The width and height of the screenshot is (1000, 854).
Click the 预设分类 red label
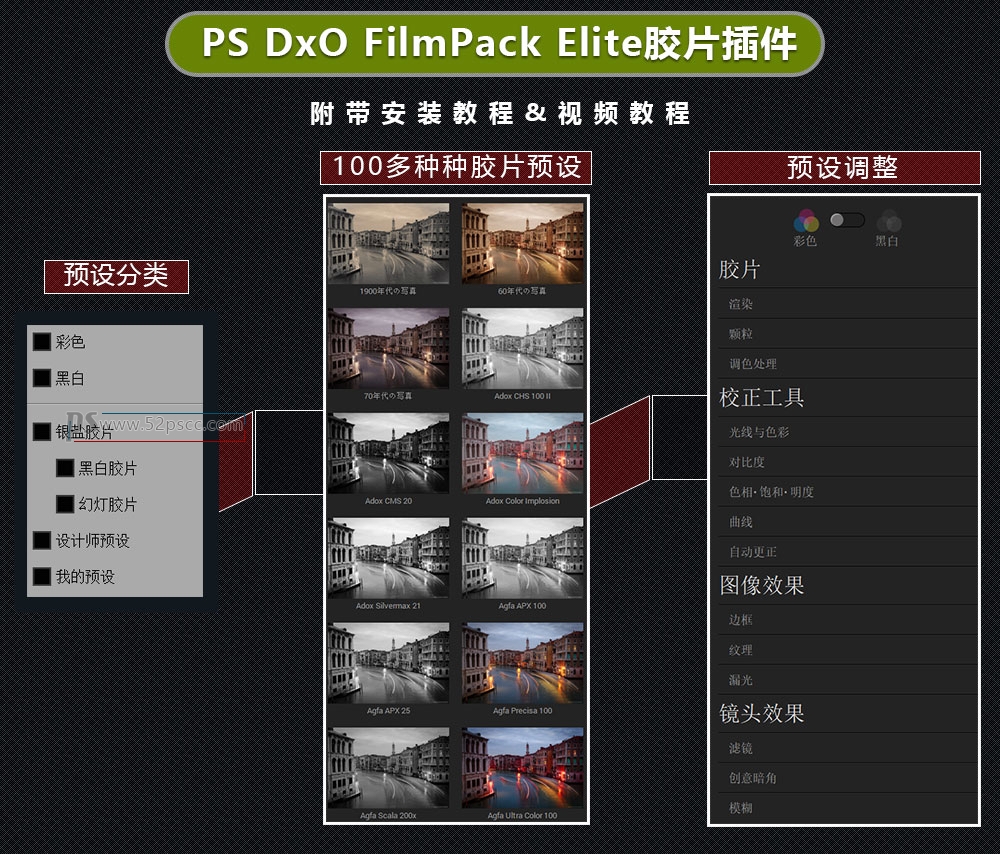(x=116, y=276)
